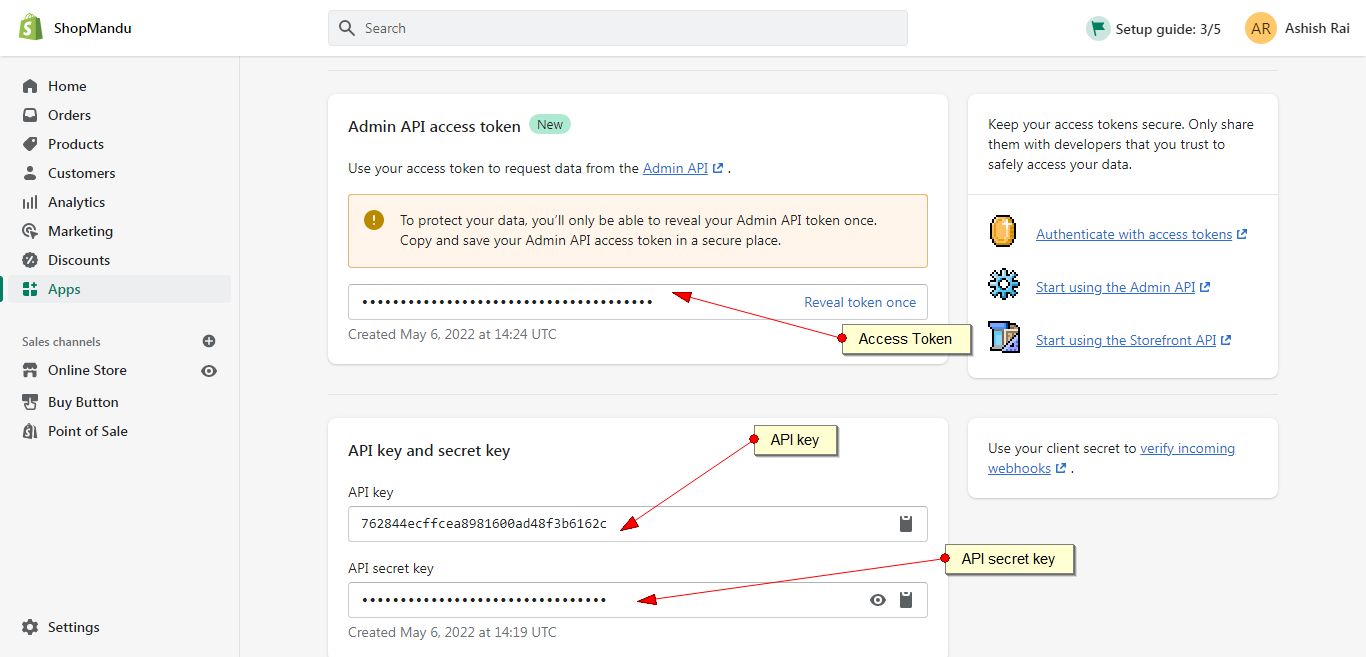Open Products from the sidebar
This screenshot has height=657, width=1366.
pos(76,144)
